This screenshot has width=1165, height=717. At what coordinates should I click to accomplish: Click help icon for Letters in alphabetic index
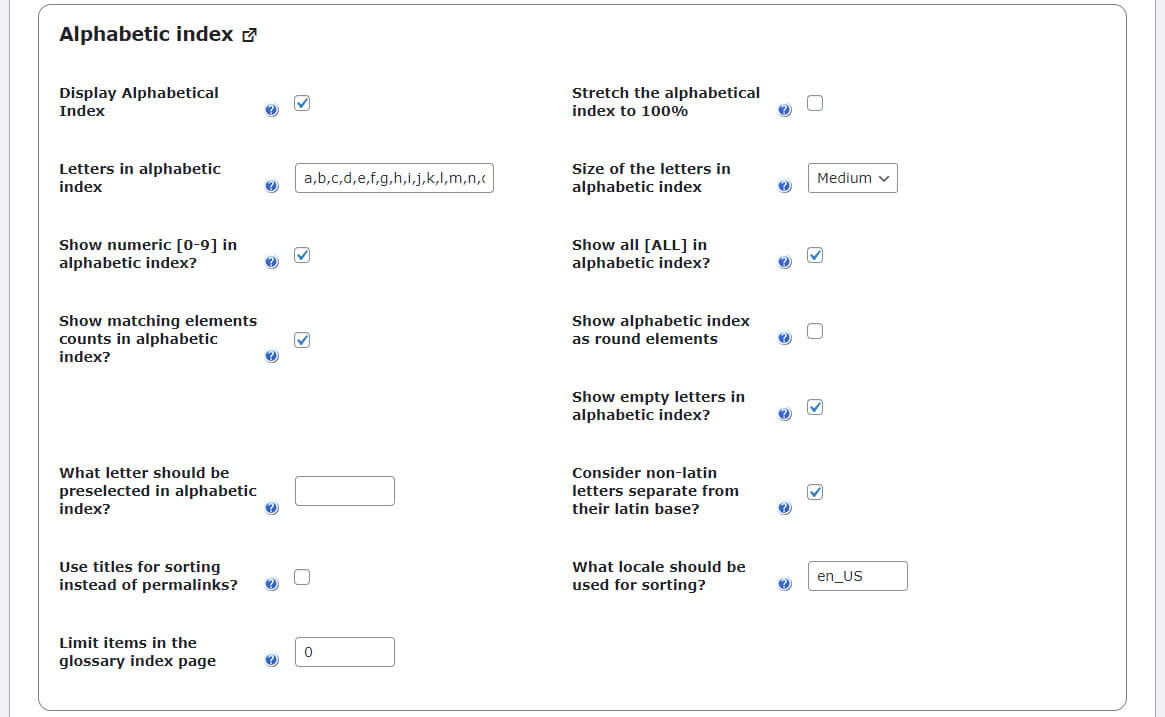pos(272,186)
